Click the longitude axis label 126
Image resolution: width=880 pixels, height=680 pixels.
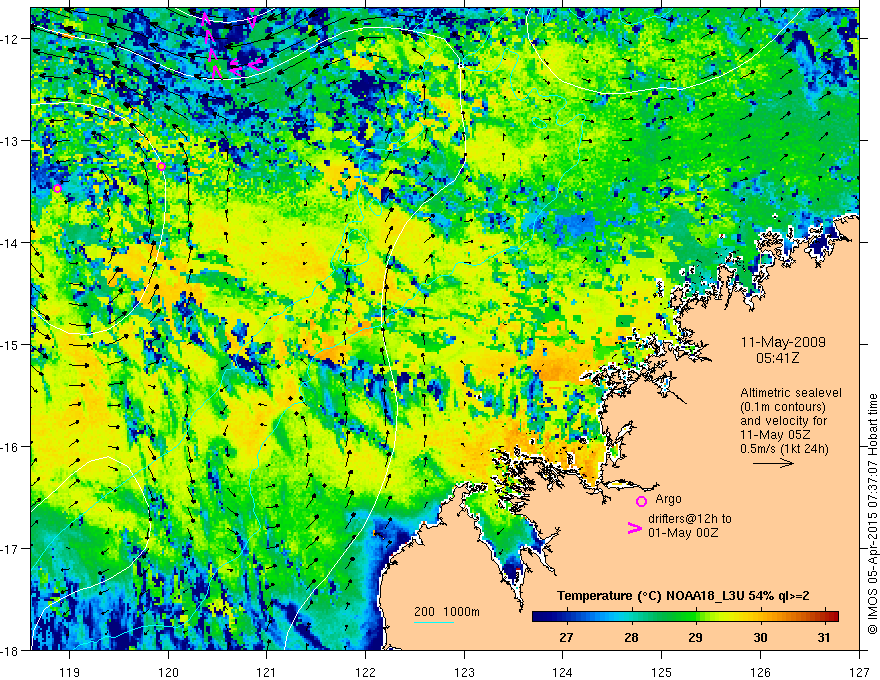point(760,672)
